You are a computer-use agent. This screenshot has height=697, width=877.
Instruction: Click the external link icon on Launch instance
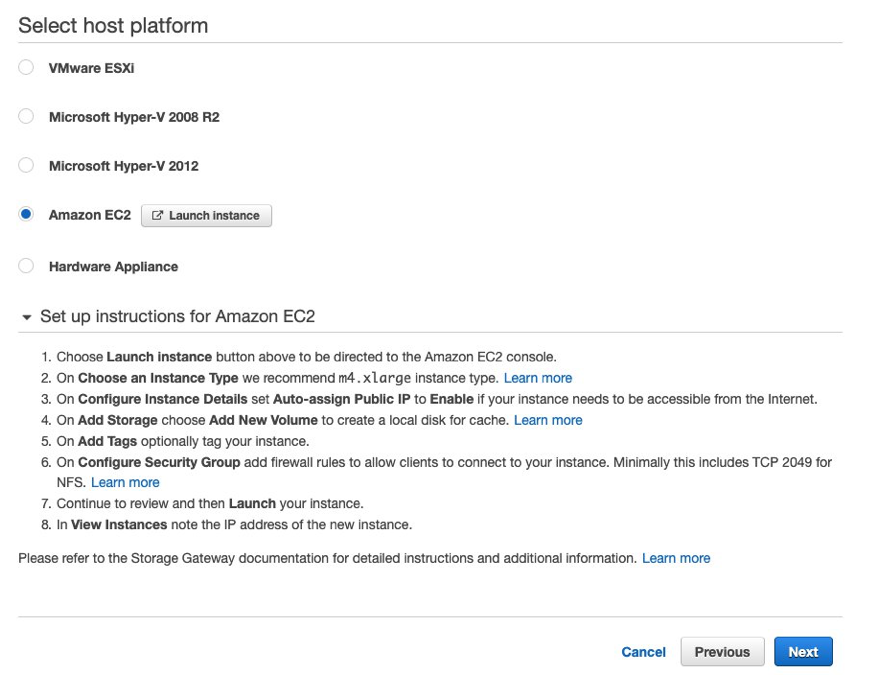pos(157,216)
